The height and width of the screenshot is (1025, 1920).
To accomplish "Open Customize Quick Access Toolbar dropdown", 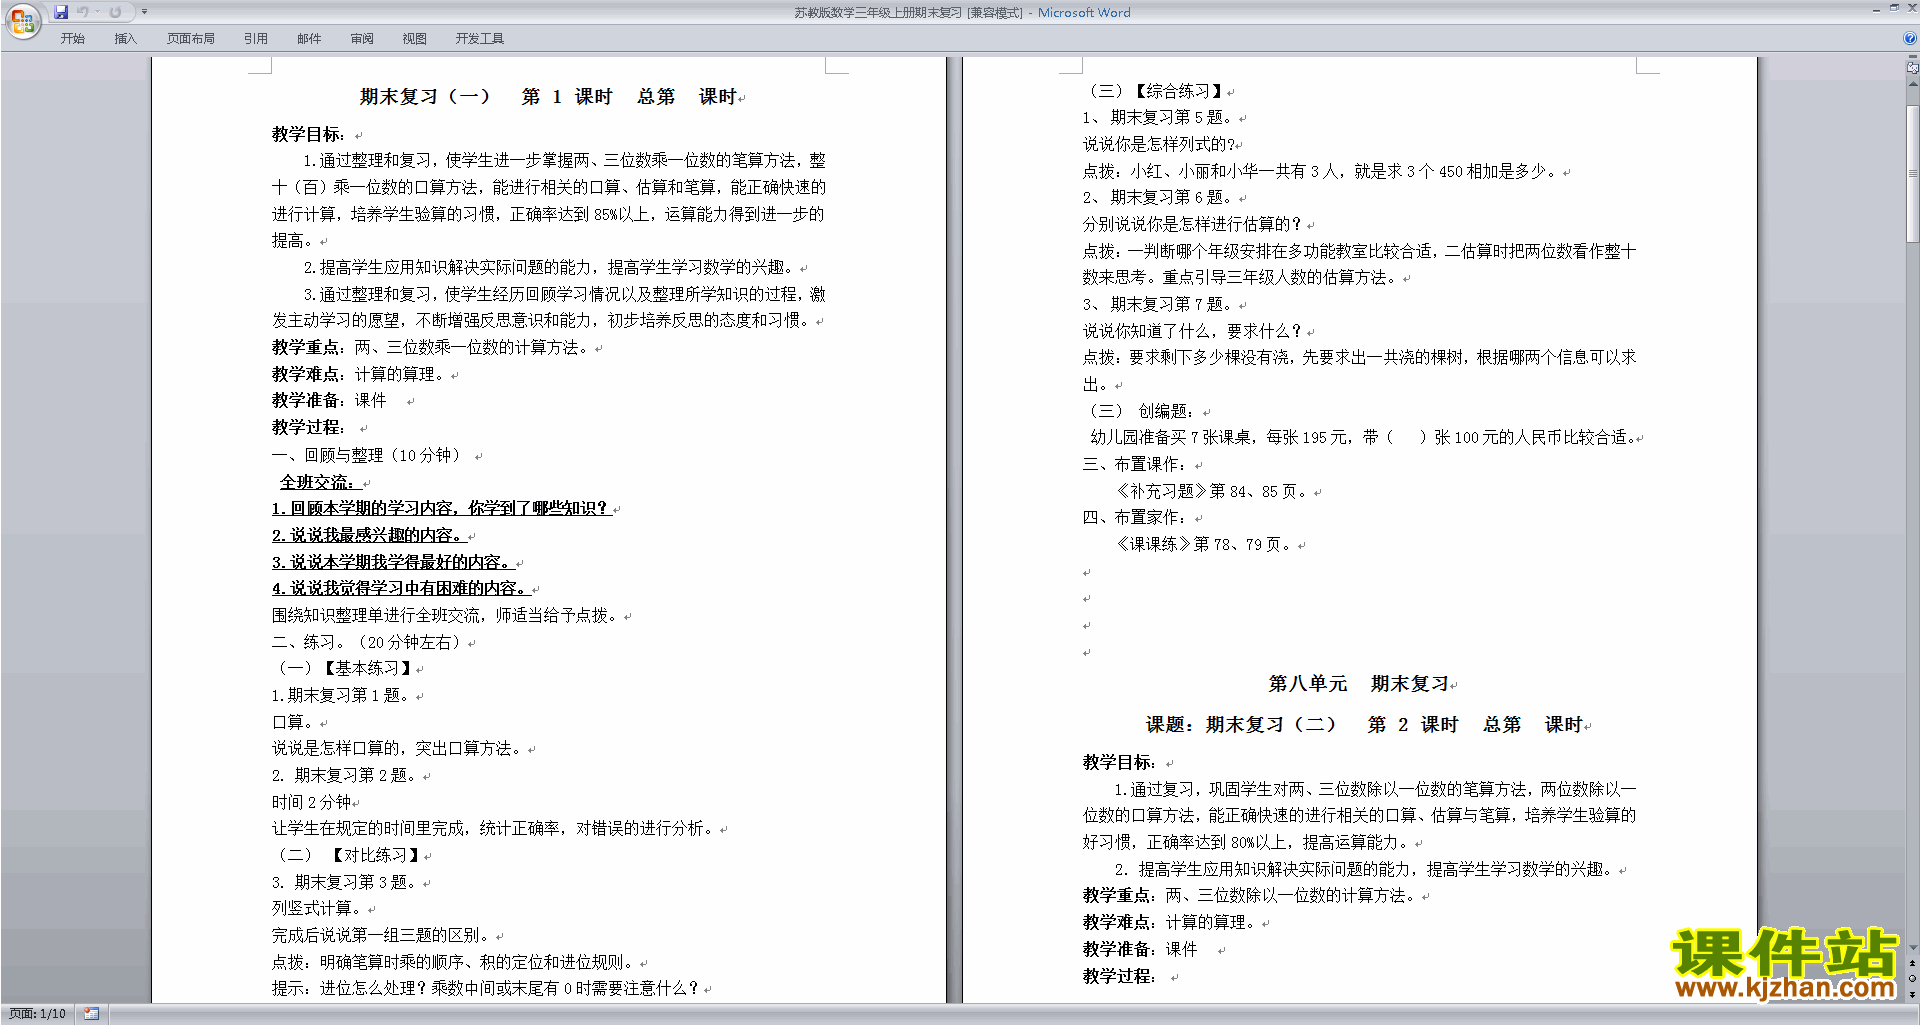I will (x=144, y=12).
